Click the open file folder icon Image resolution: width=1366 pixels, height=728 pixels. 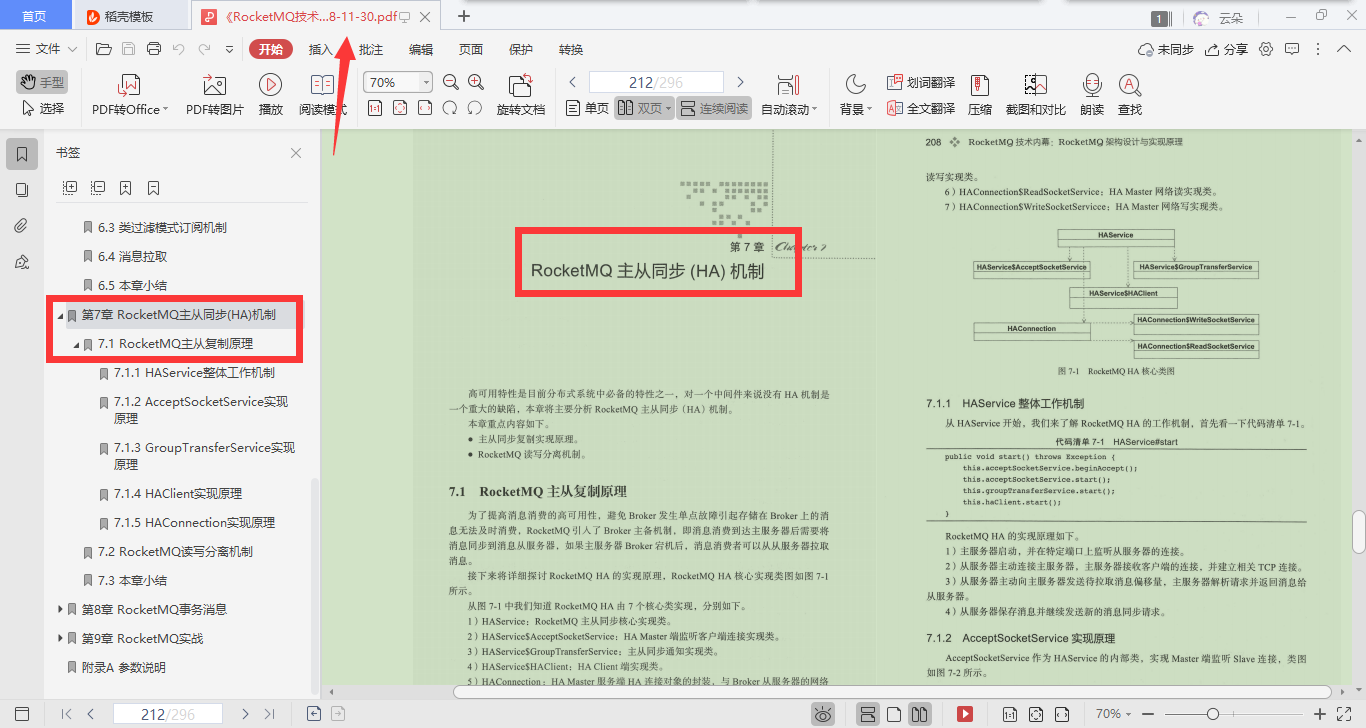click(x=103, y=49)
